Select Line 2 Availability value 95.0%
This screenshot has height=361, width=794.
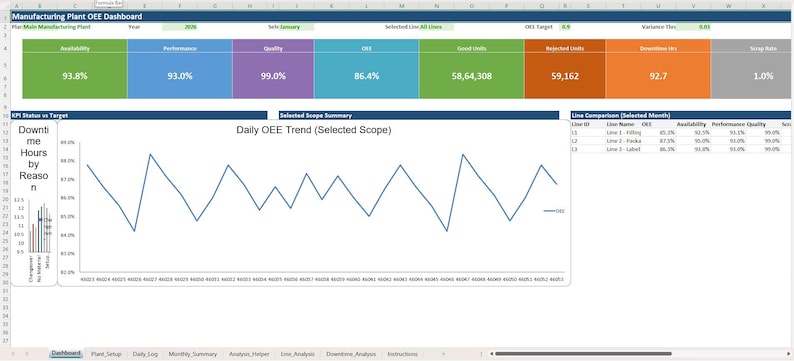click(693, 141)
